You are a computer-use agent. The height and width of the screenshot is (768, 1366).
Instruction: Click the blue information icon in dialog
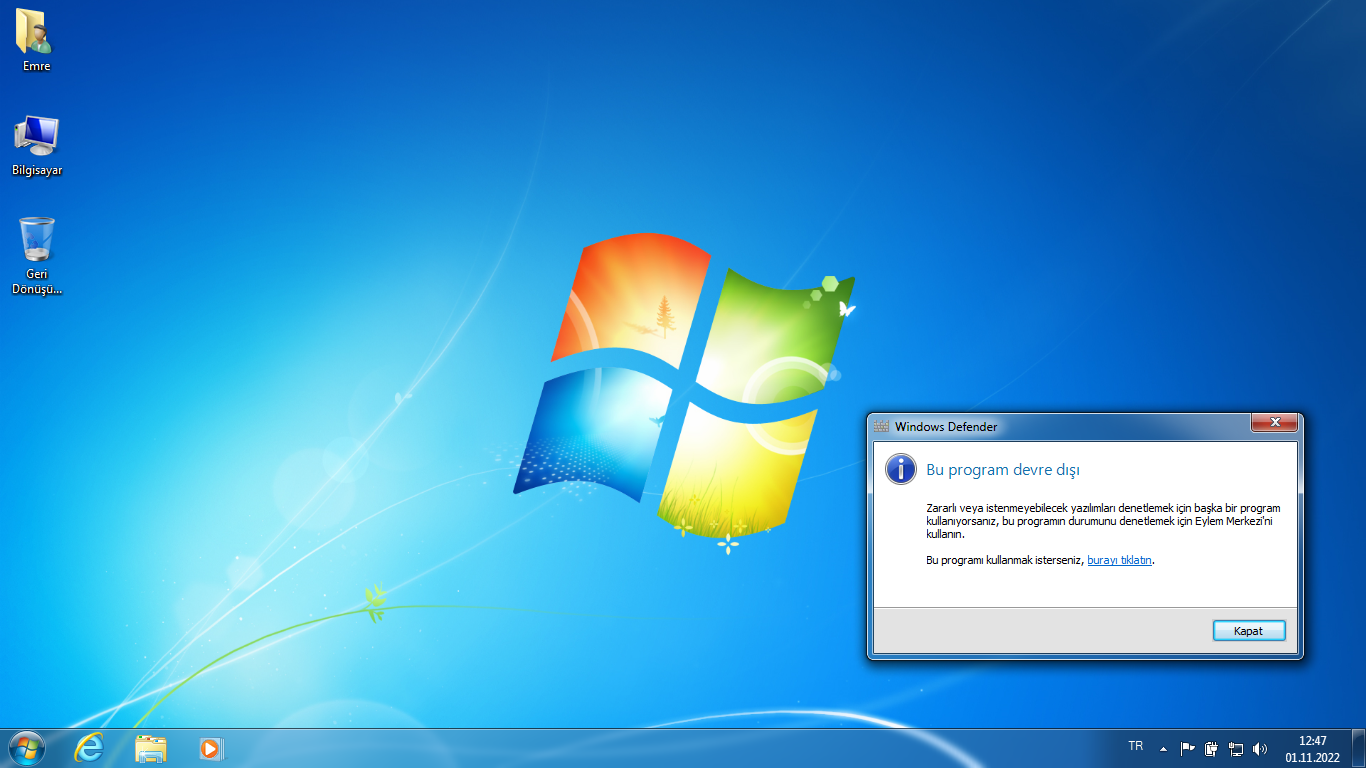point(901,469)
